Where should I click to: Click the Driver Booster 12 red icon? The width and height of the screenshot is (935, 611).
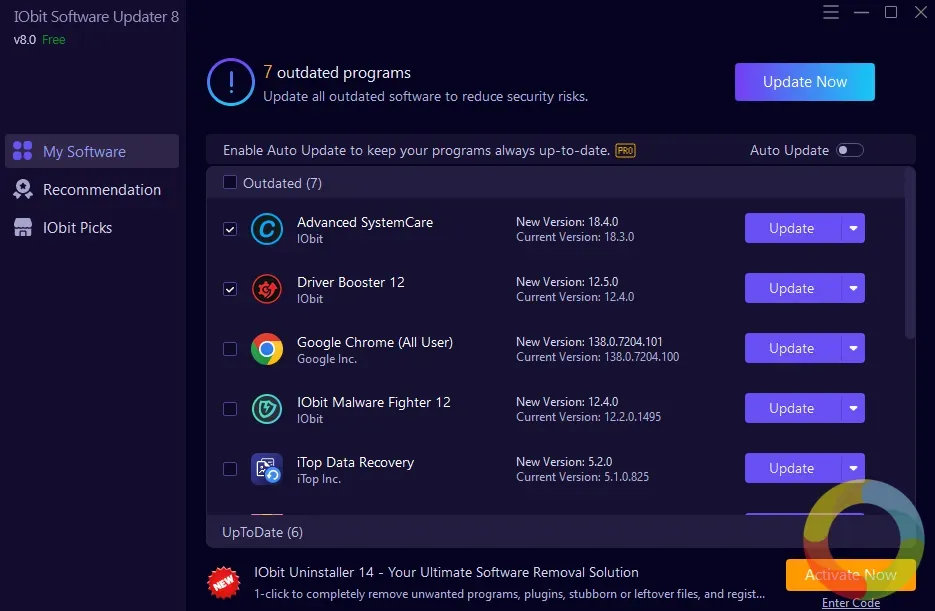tap(267, 289)
